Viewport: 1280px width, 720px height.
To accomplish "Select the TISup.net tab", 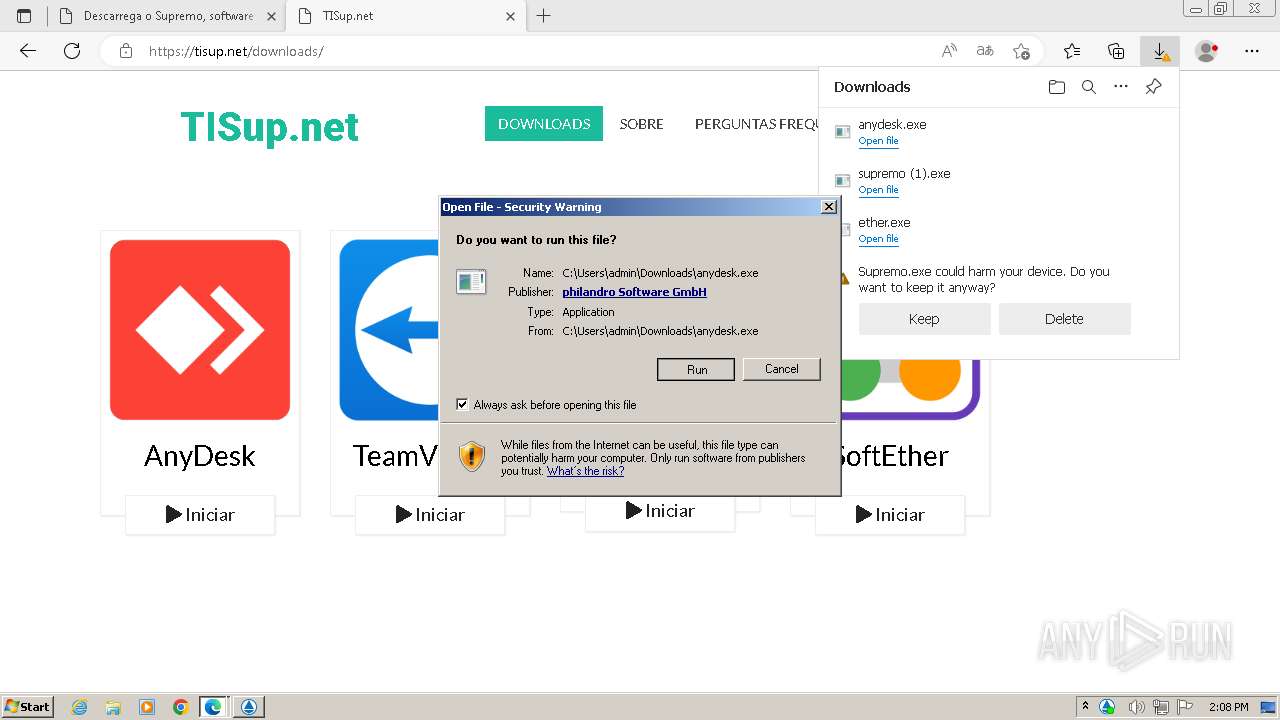I will click(x=404, y=16).
